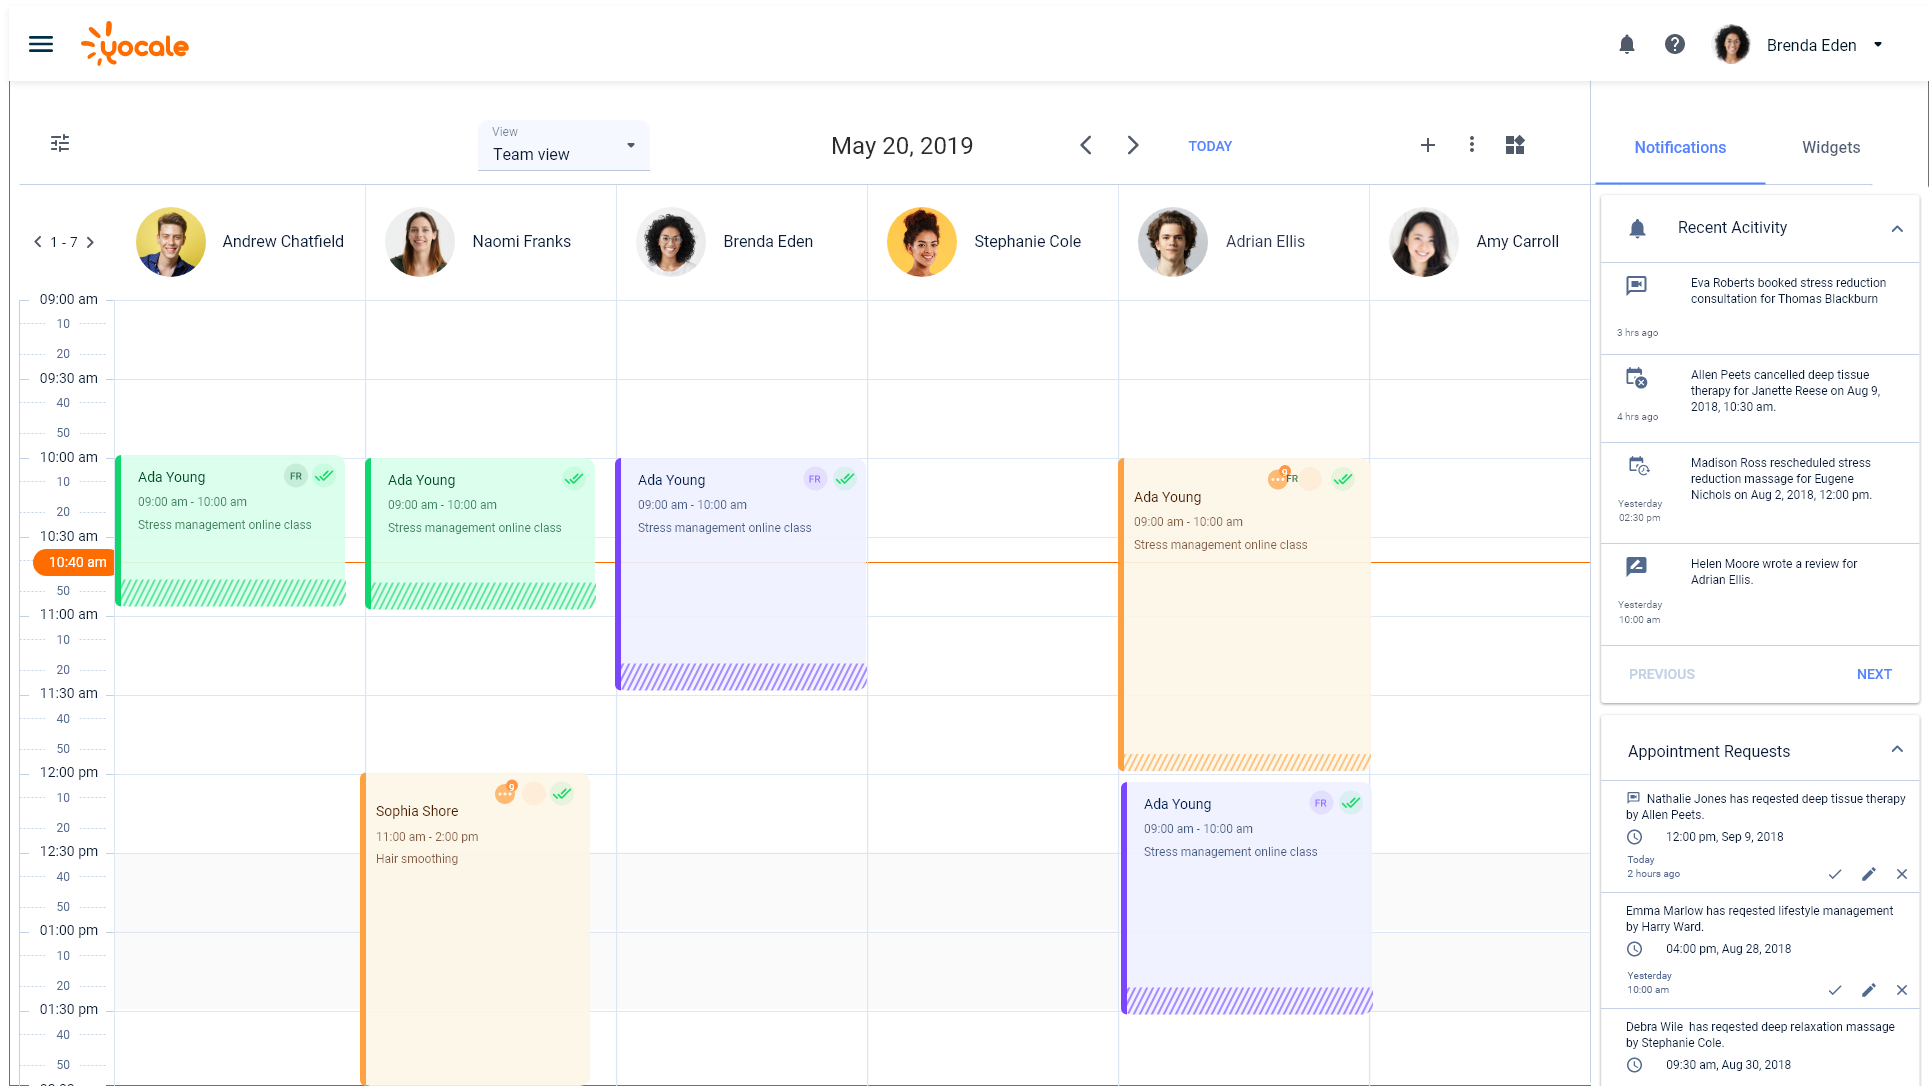1929x1086 pixels.
Task: Click the widgets dashboard grid icon
Action: tap(1515, 145)
